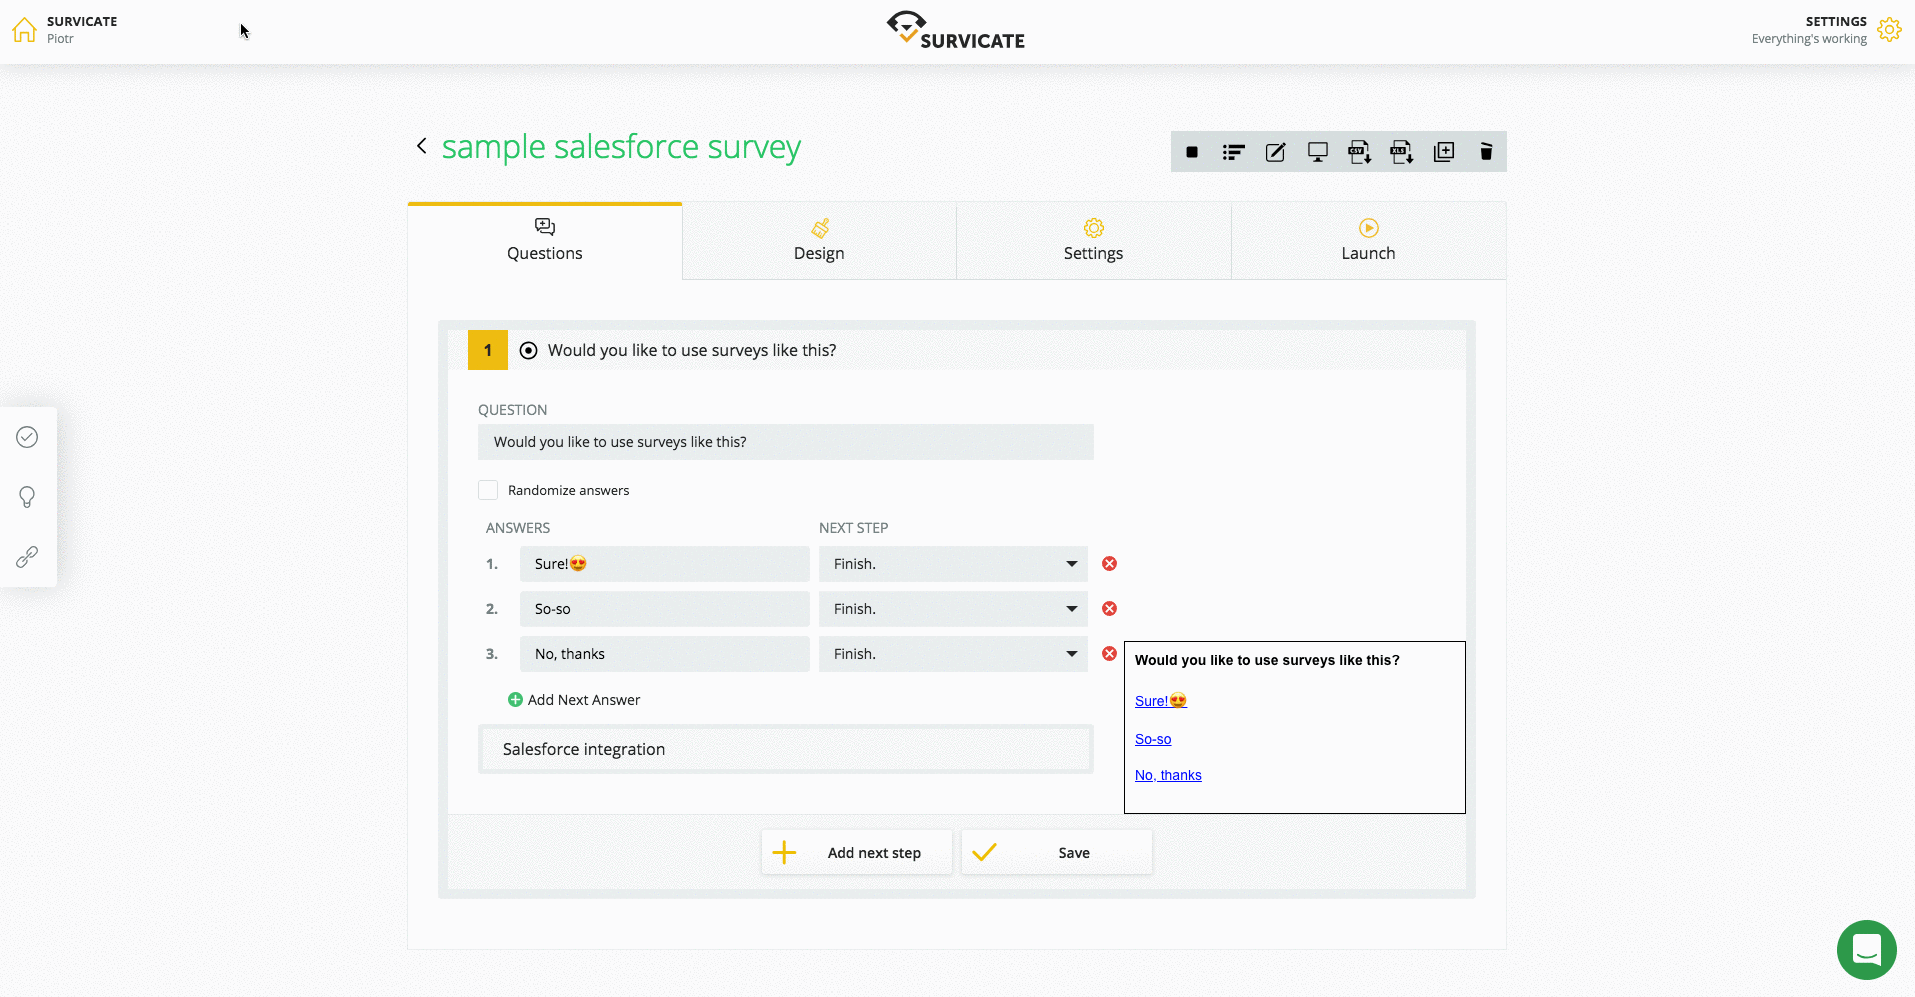Click Add next step button
This screenshot has width=1915, height=997.
tap(857, 853)
